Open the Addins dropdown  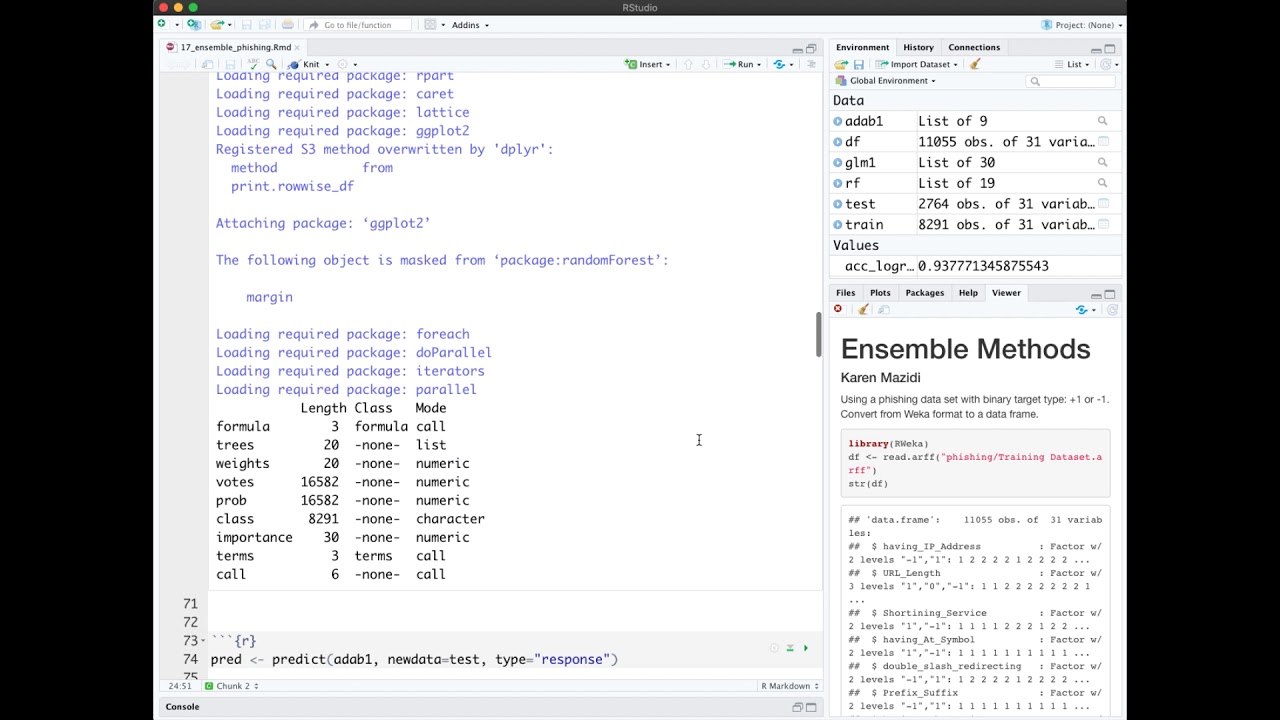(469, 25)
